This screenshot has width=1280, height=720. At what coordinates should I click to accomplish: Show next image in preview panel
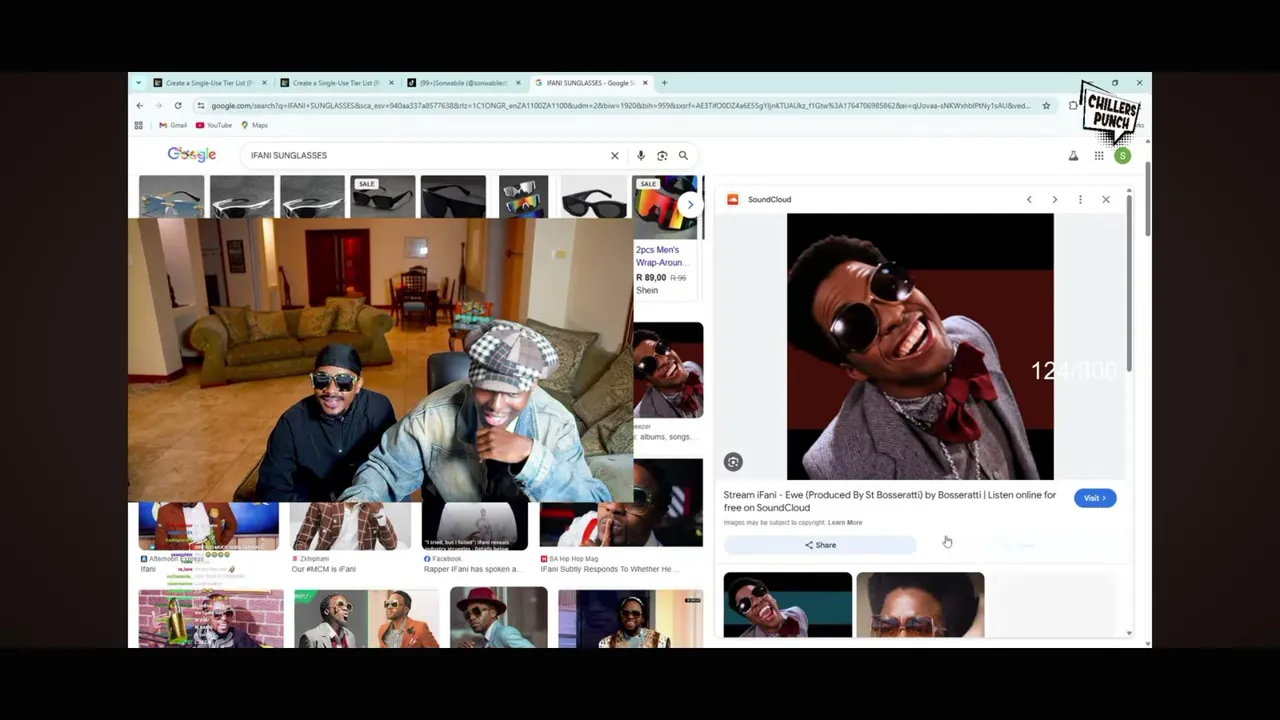tap(1054, 200)
